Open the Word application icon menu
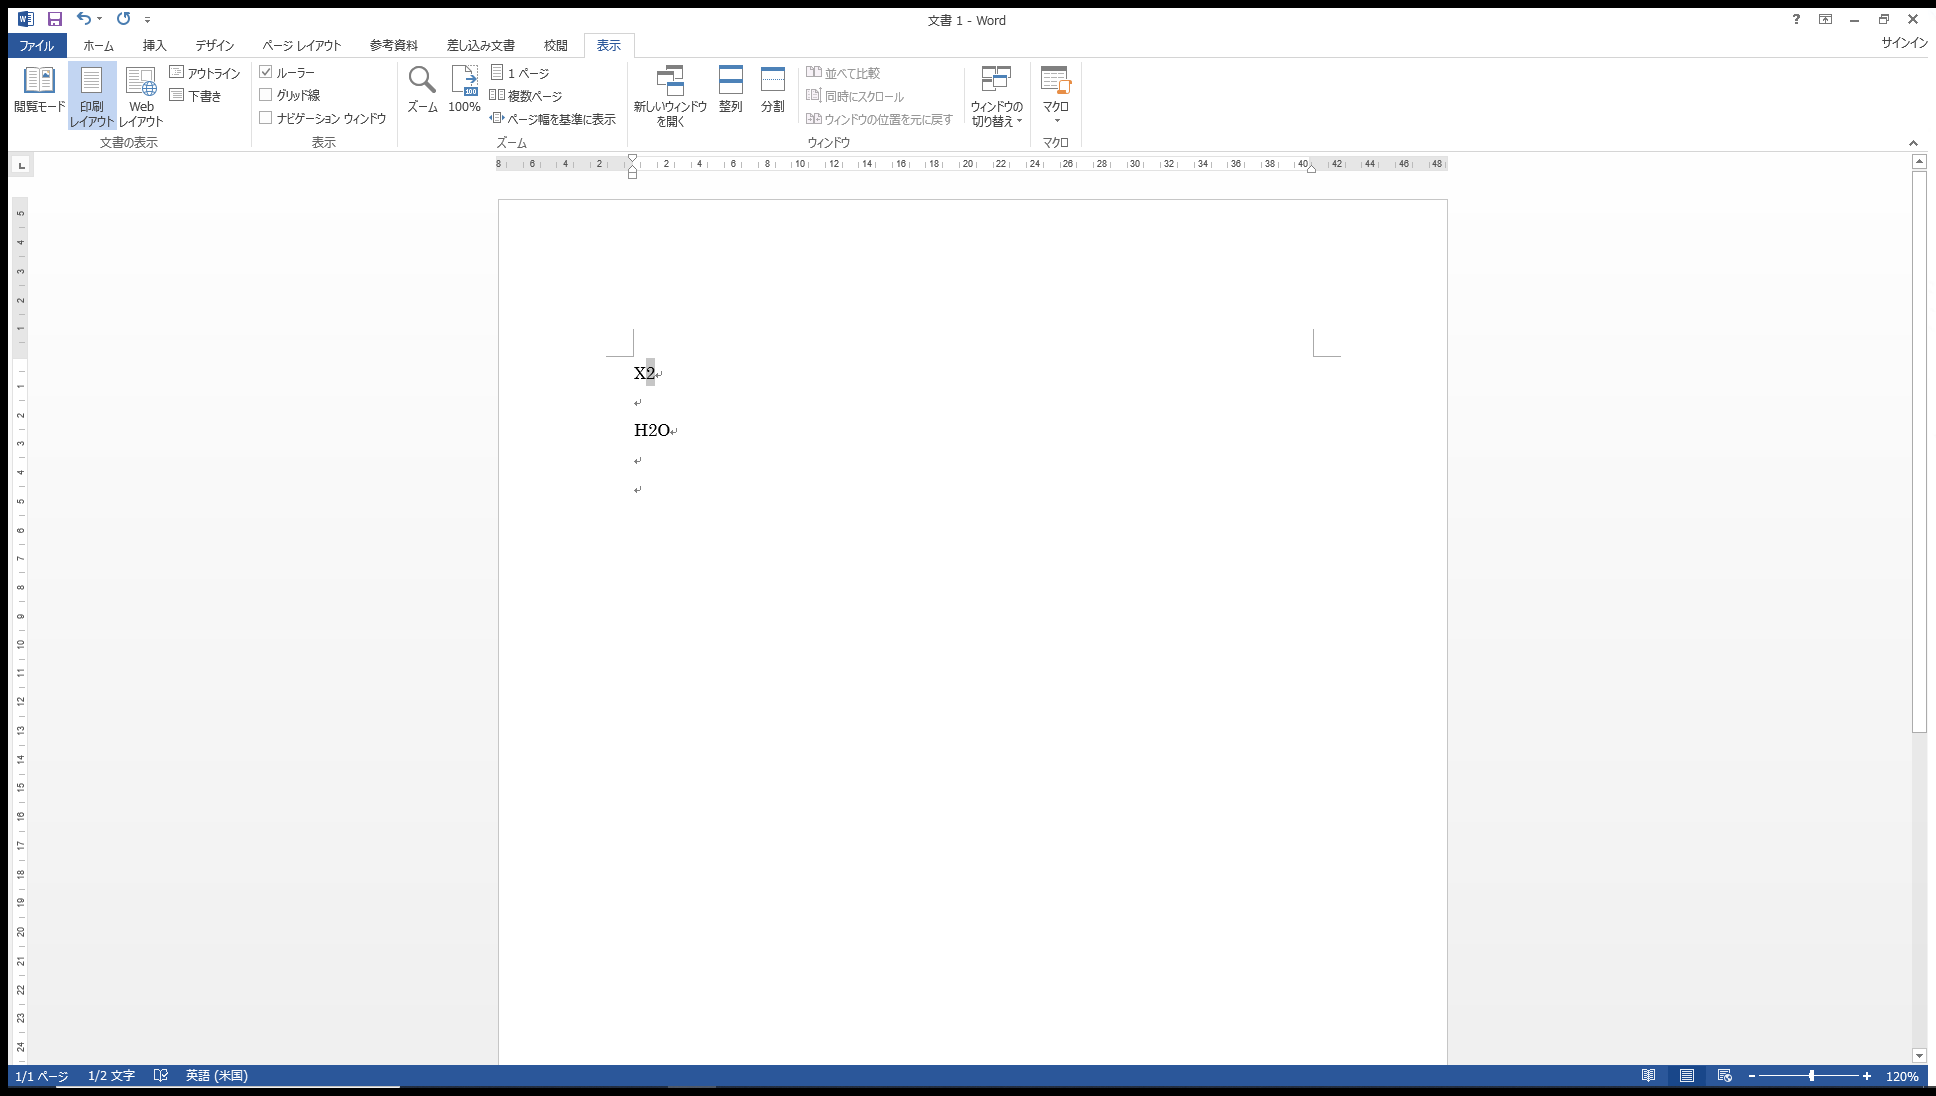This screenshot has width=1936, height=1096. (26, 19)
